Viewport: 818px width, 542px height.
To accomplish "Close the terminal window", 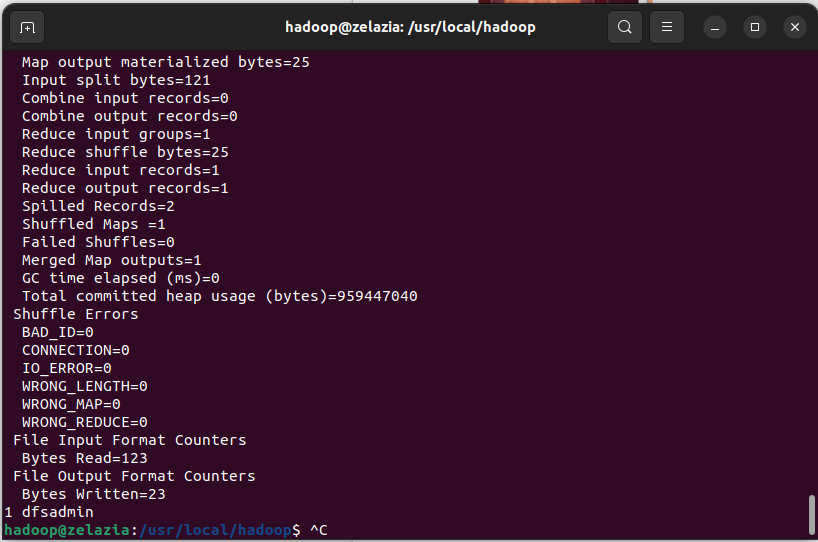I will click(x=795, y=27).
